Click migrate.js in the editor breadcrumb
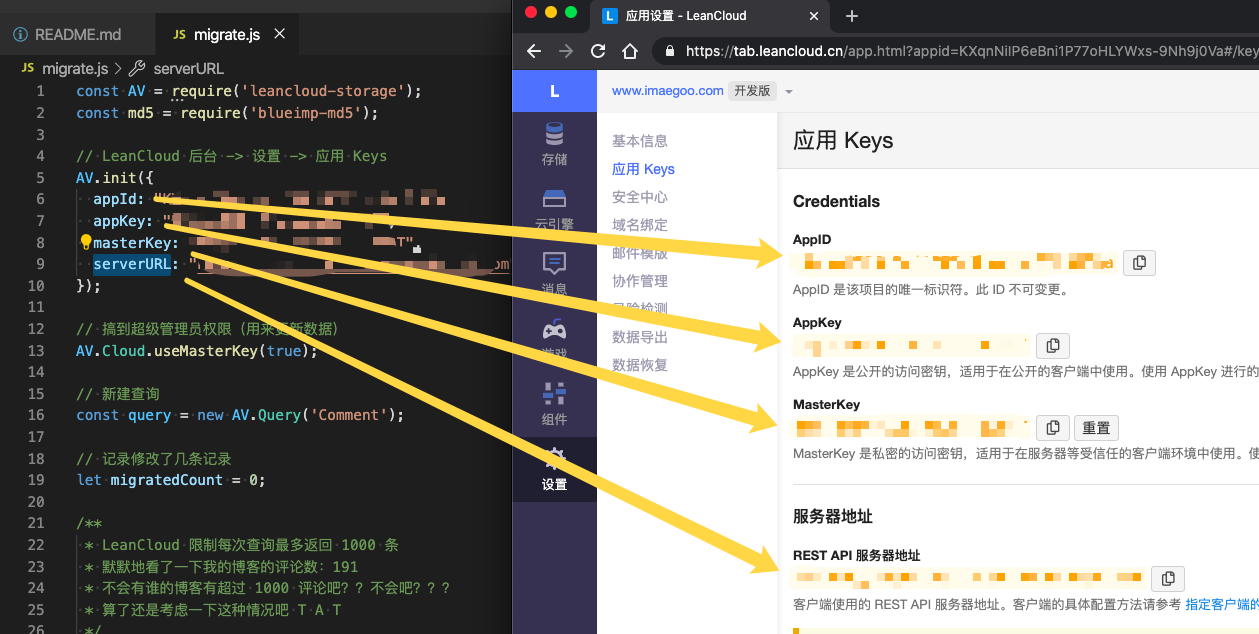The image size is (1259, 634). pos(74,68)
